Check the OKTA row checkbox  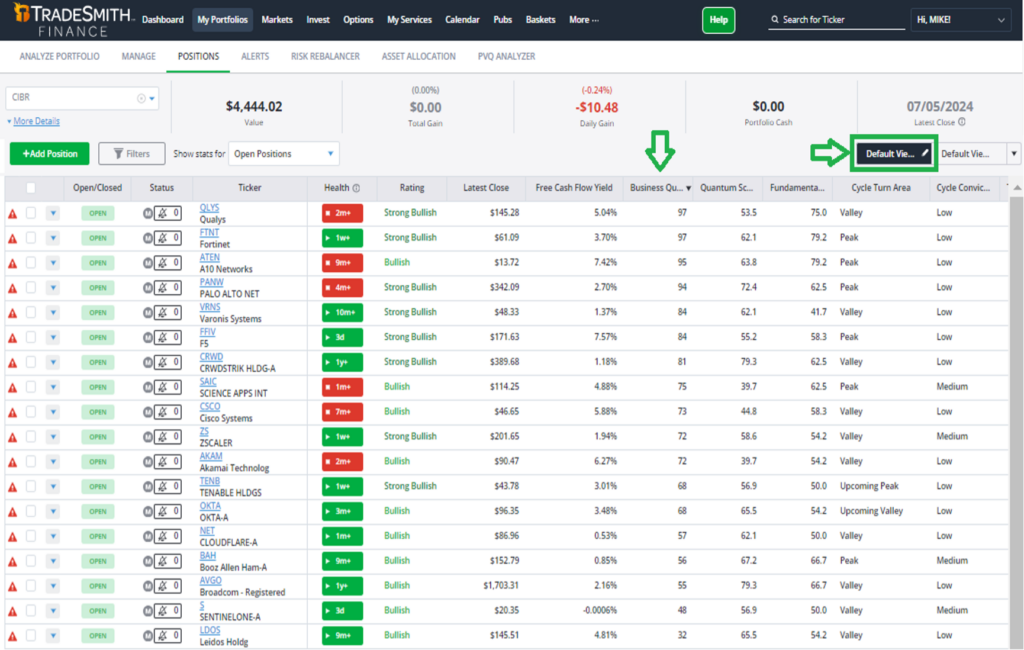(x=31, y=511)
